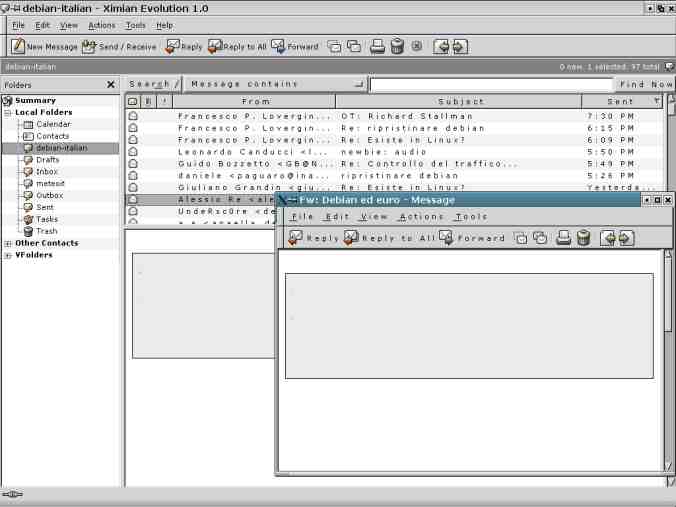Open the Edit menu in main window

[x=42, y=25]
